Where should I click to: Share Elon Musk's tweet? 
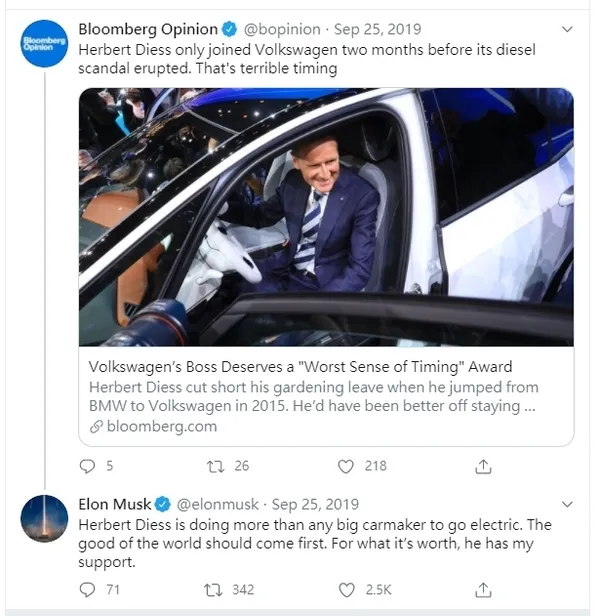point(483,590)
